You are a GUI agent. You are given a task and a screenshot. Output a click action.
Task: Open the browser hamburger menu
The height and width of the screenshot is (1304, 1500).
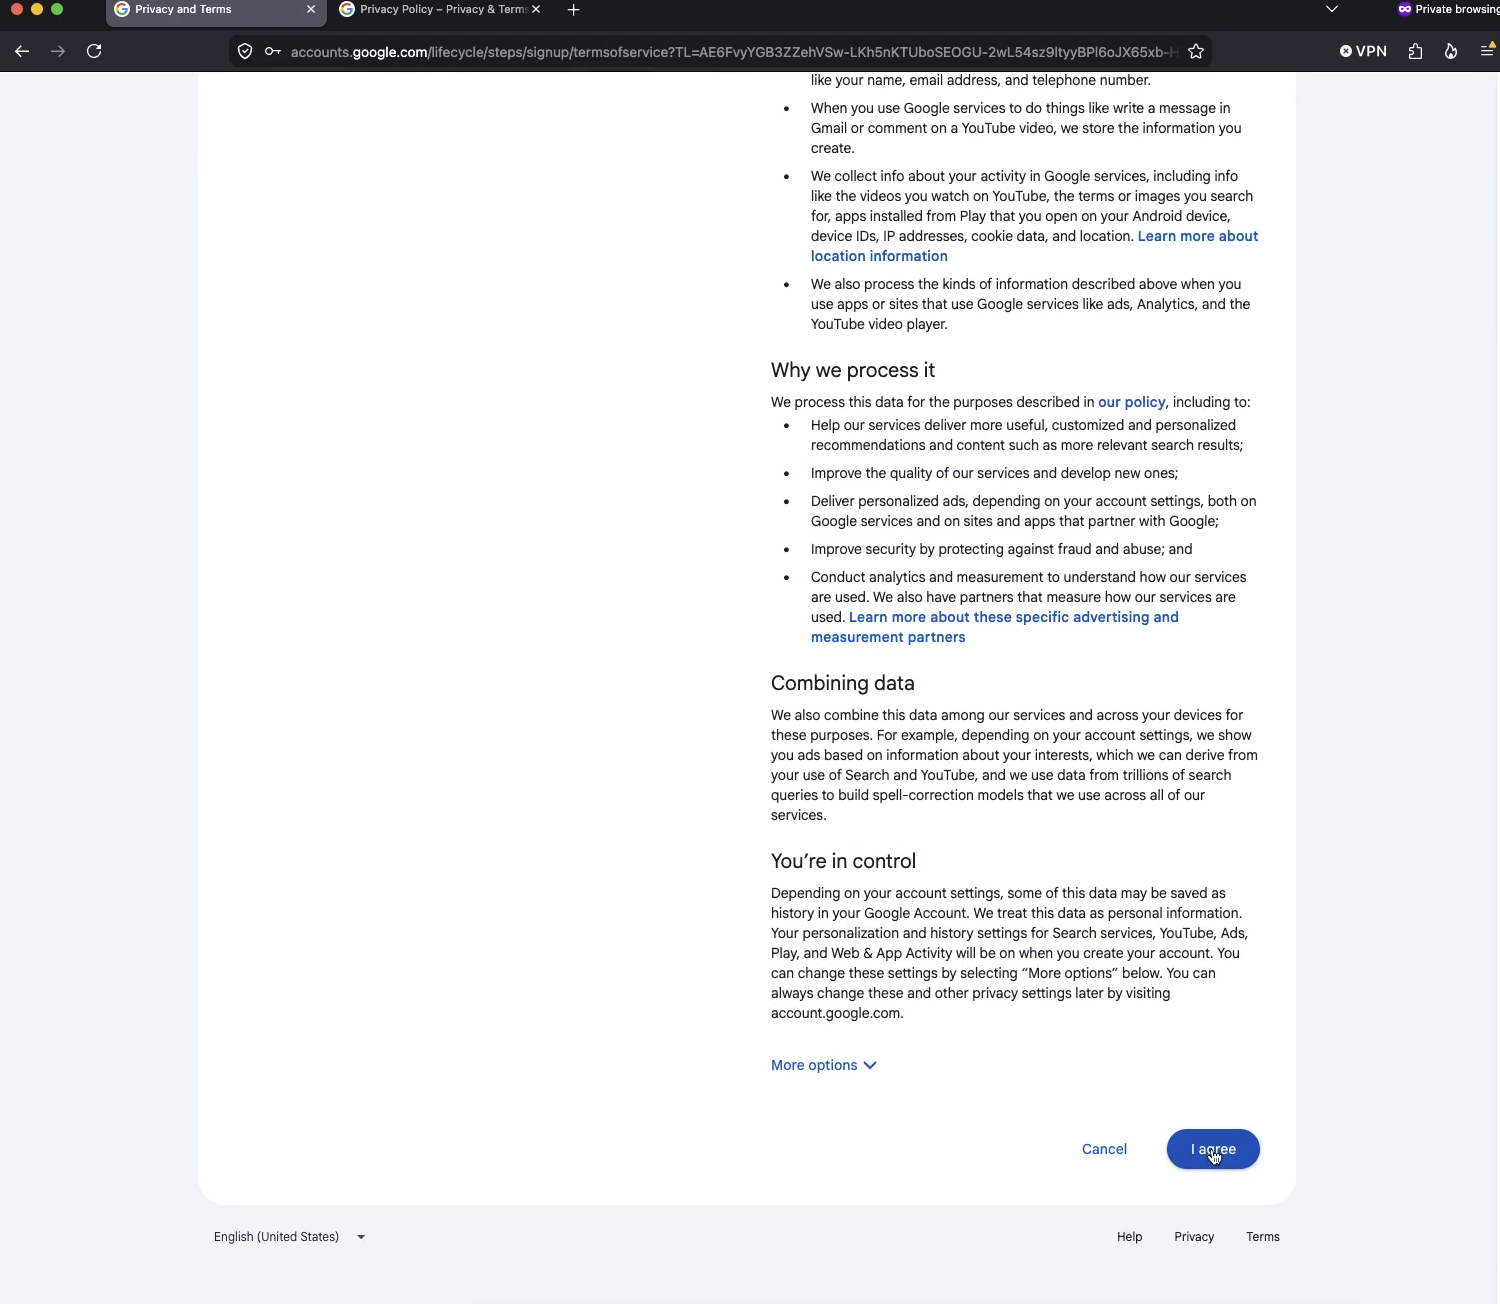click(1487, 51)
